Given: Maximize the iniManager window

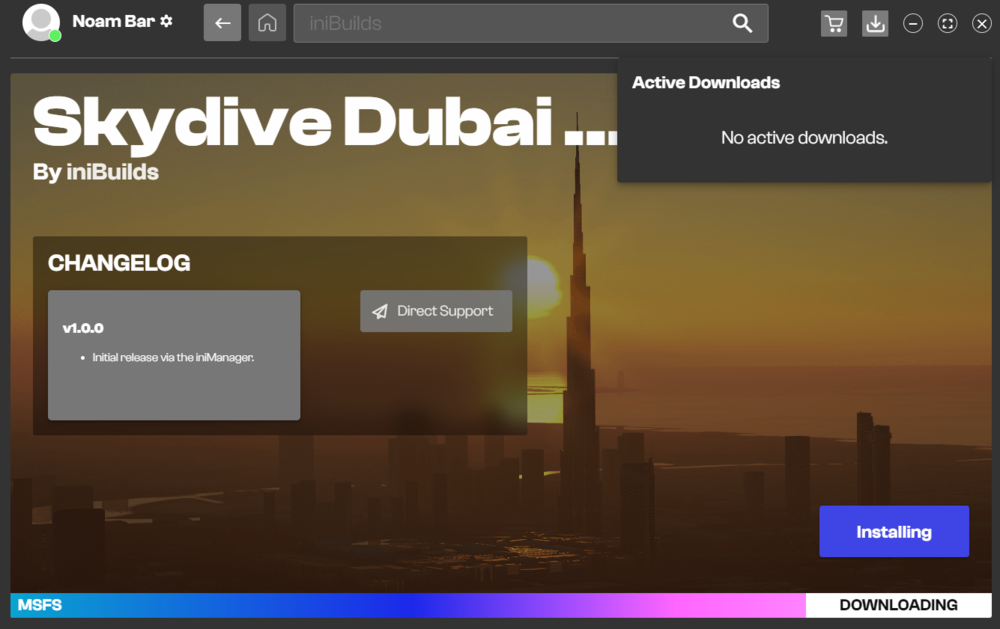Looking at the screenshot, I should click(947, 24).
